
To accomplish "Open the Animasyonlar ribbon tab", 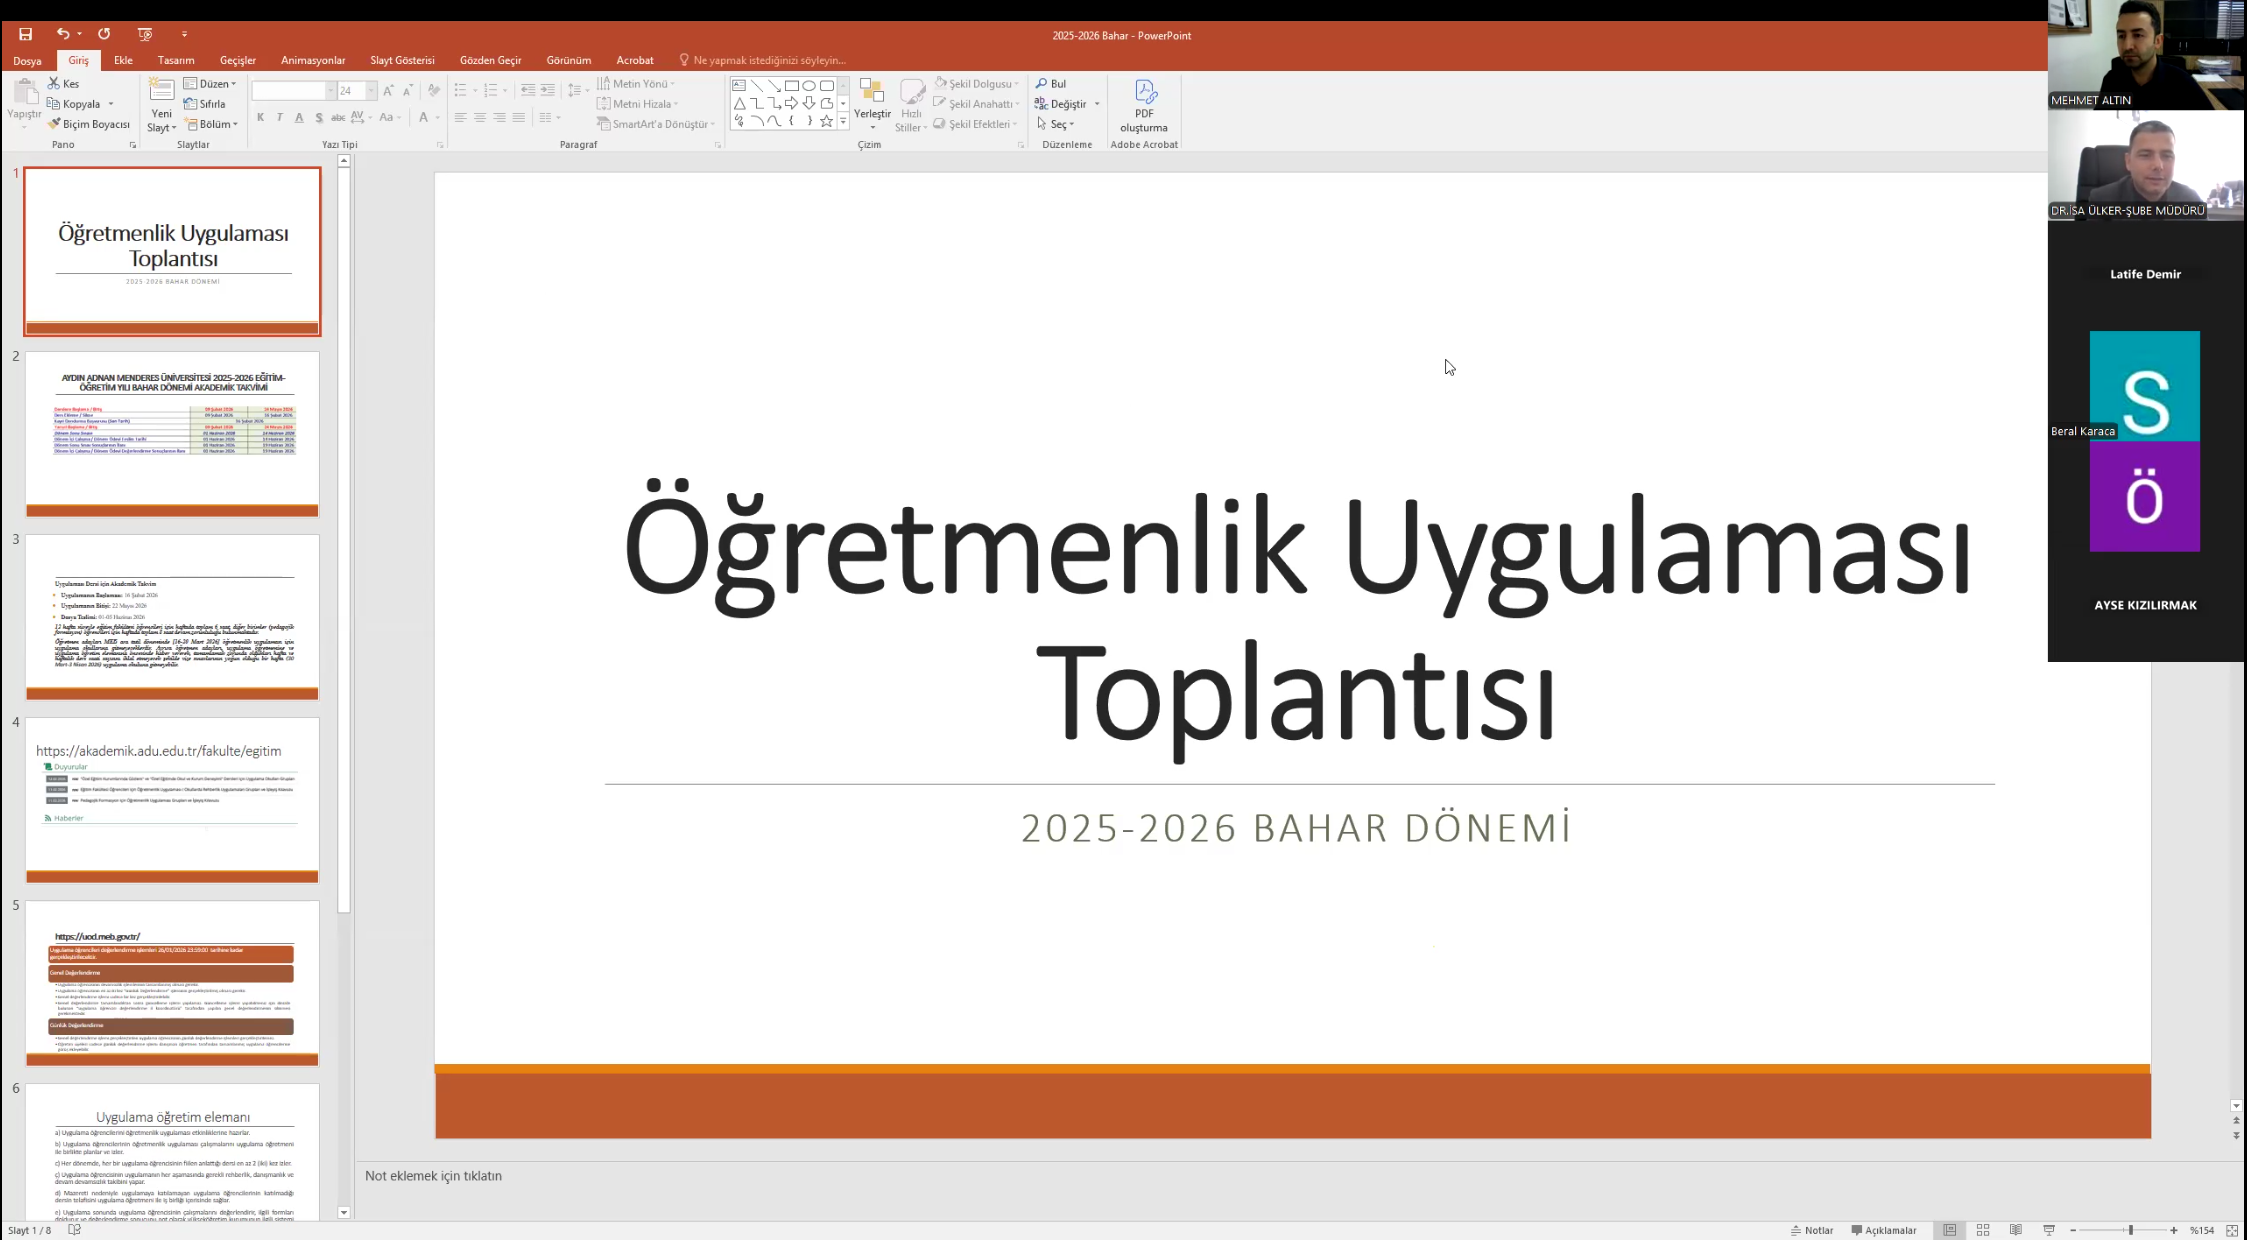I will coord(312,60).
